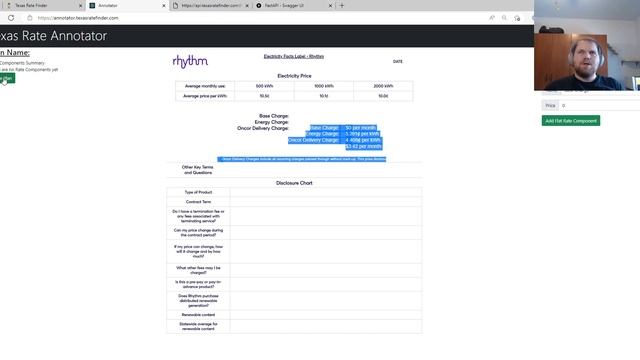
Task: Close the FastAPI Swagger UI tab
Action: coord(330,6)
